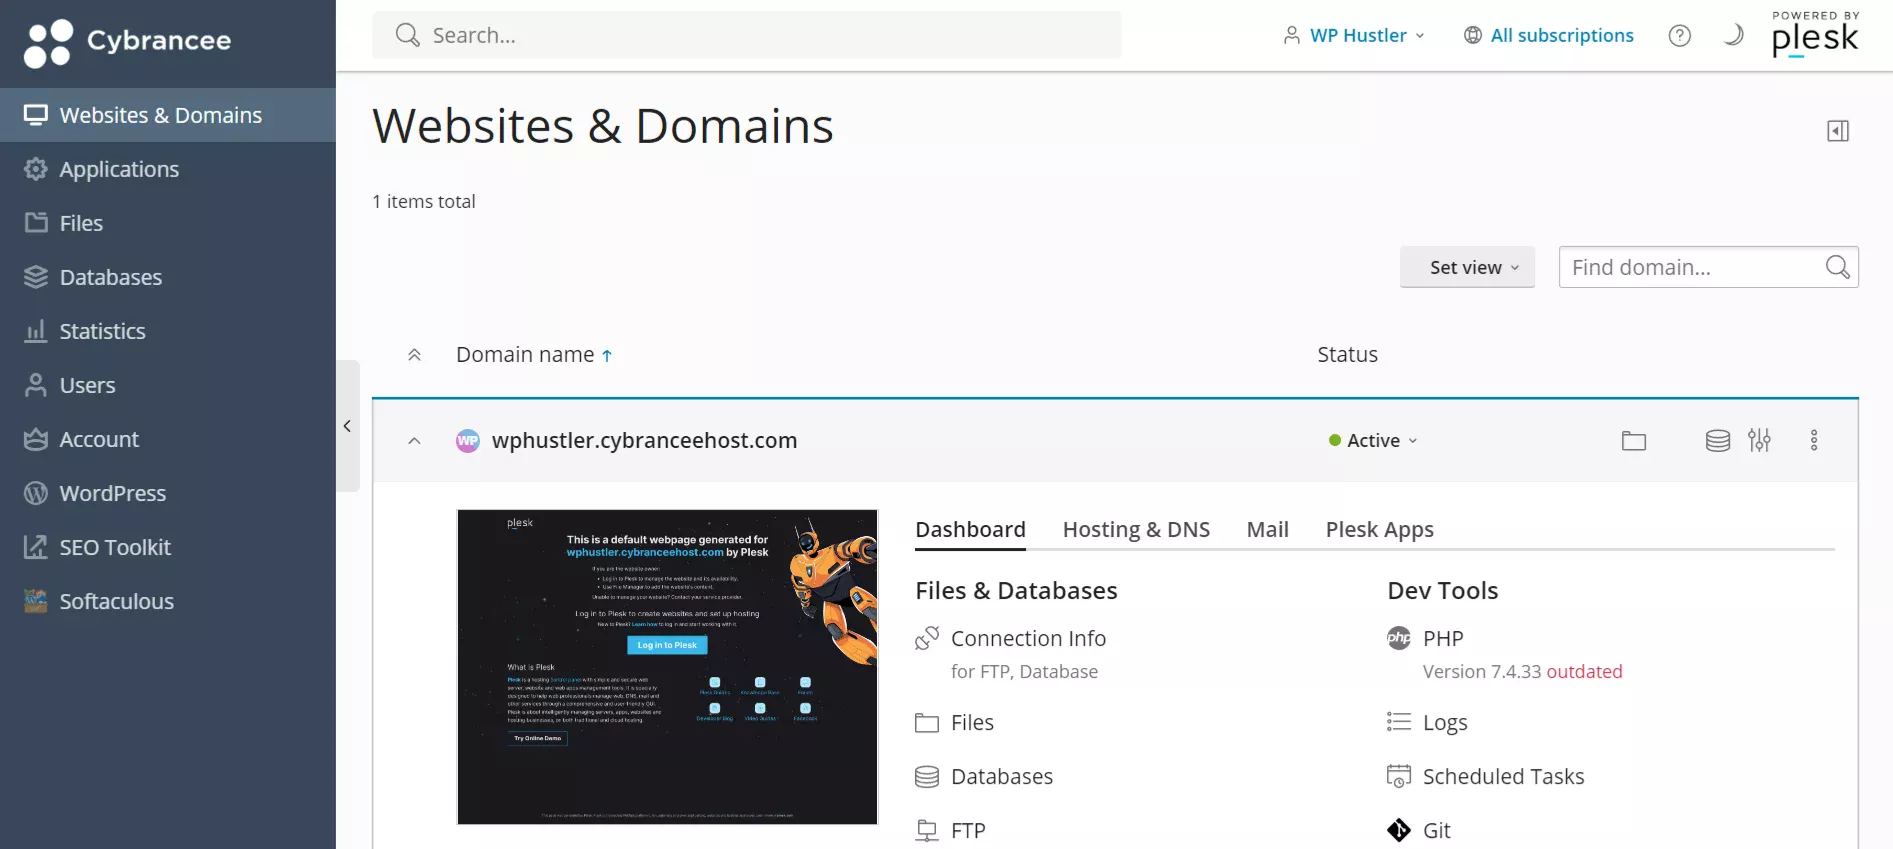Image resolution: width=1893 pixels, height=849 pixels.
Task: Click the Softaculous sidebar icon
Action: pos(36,601)
